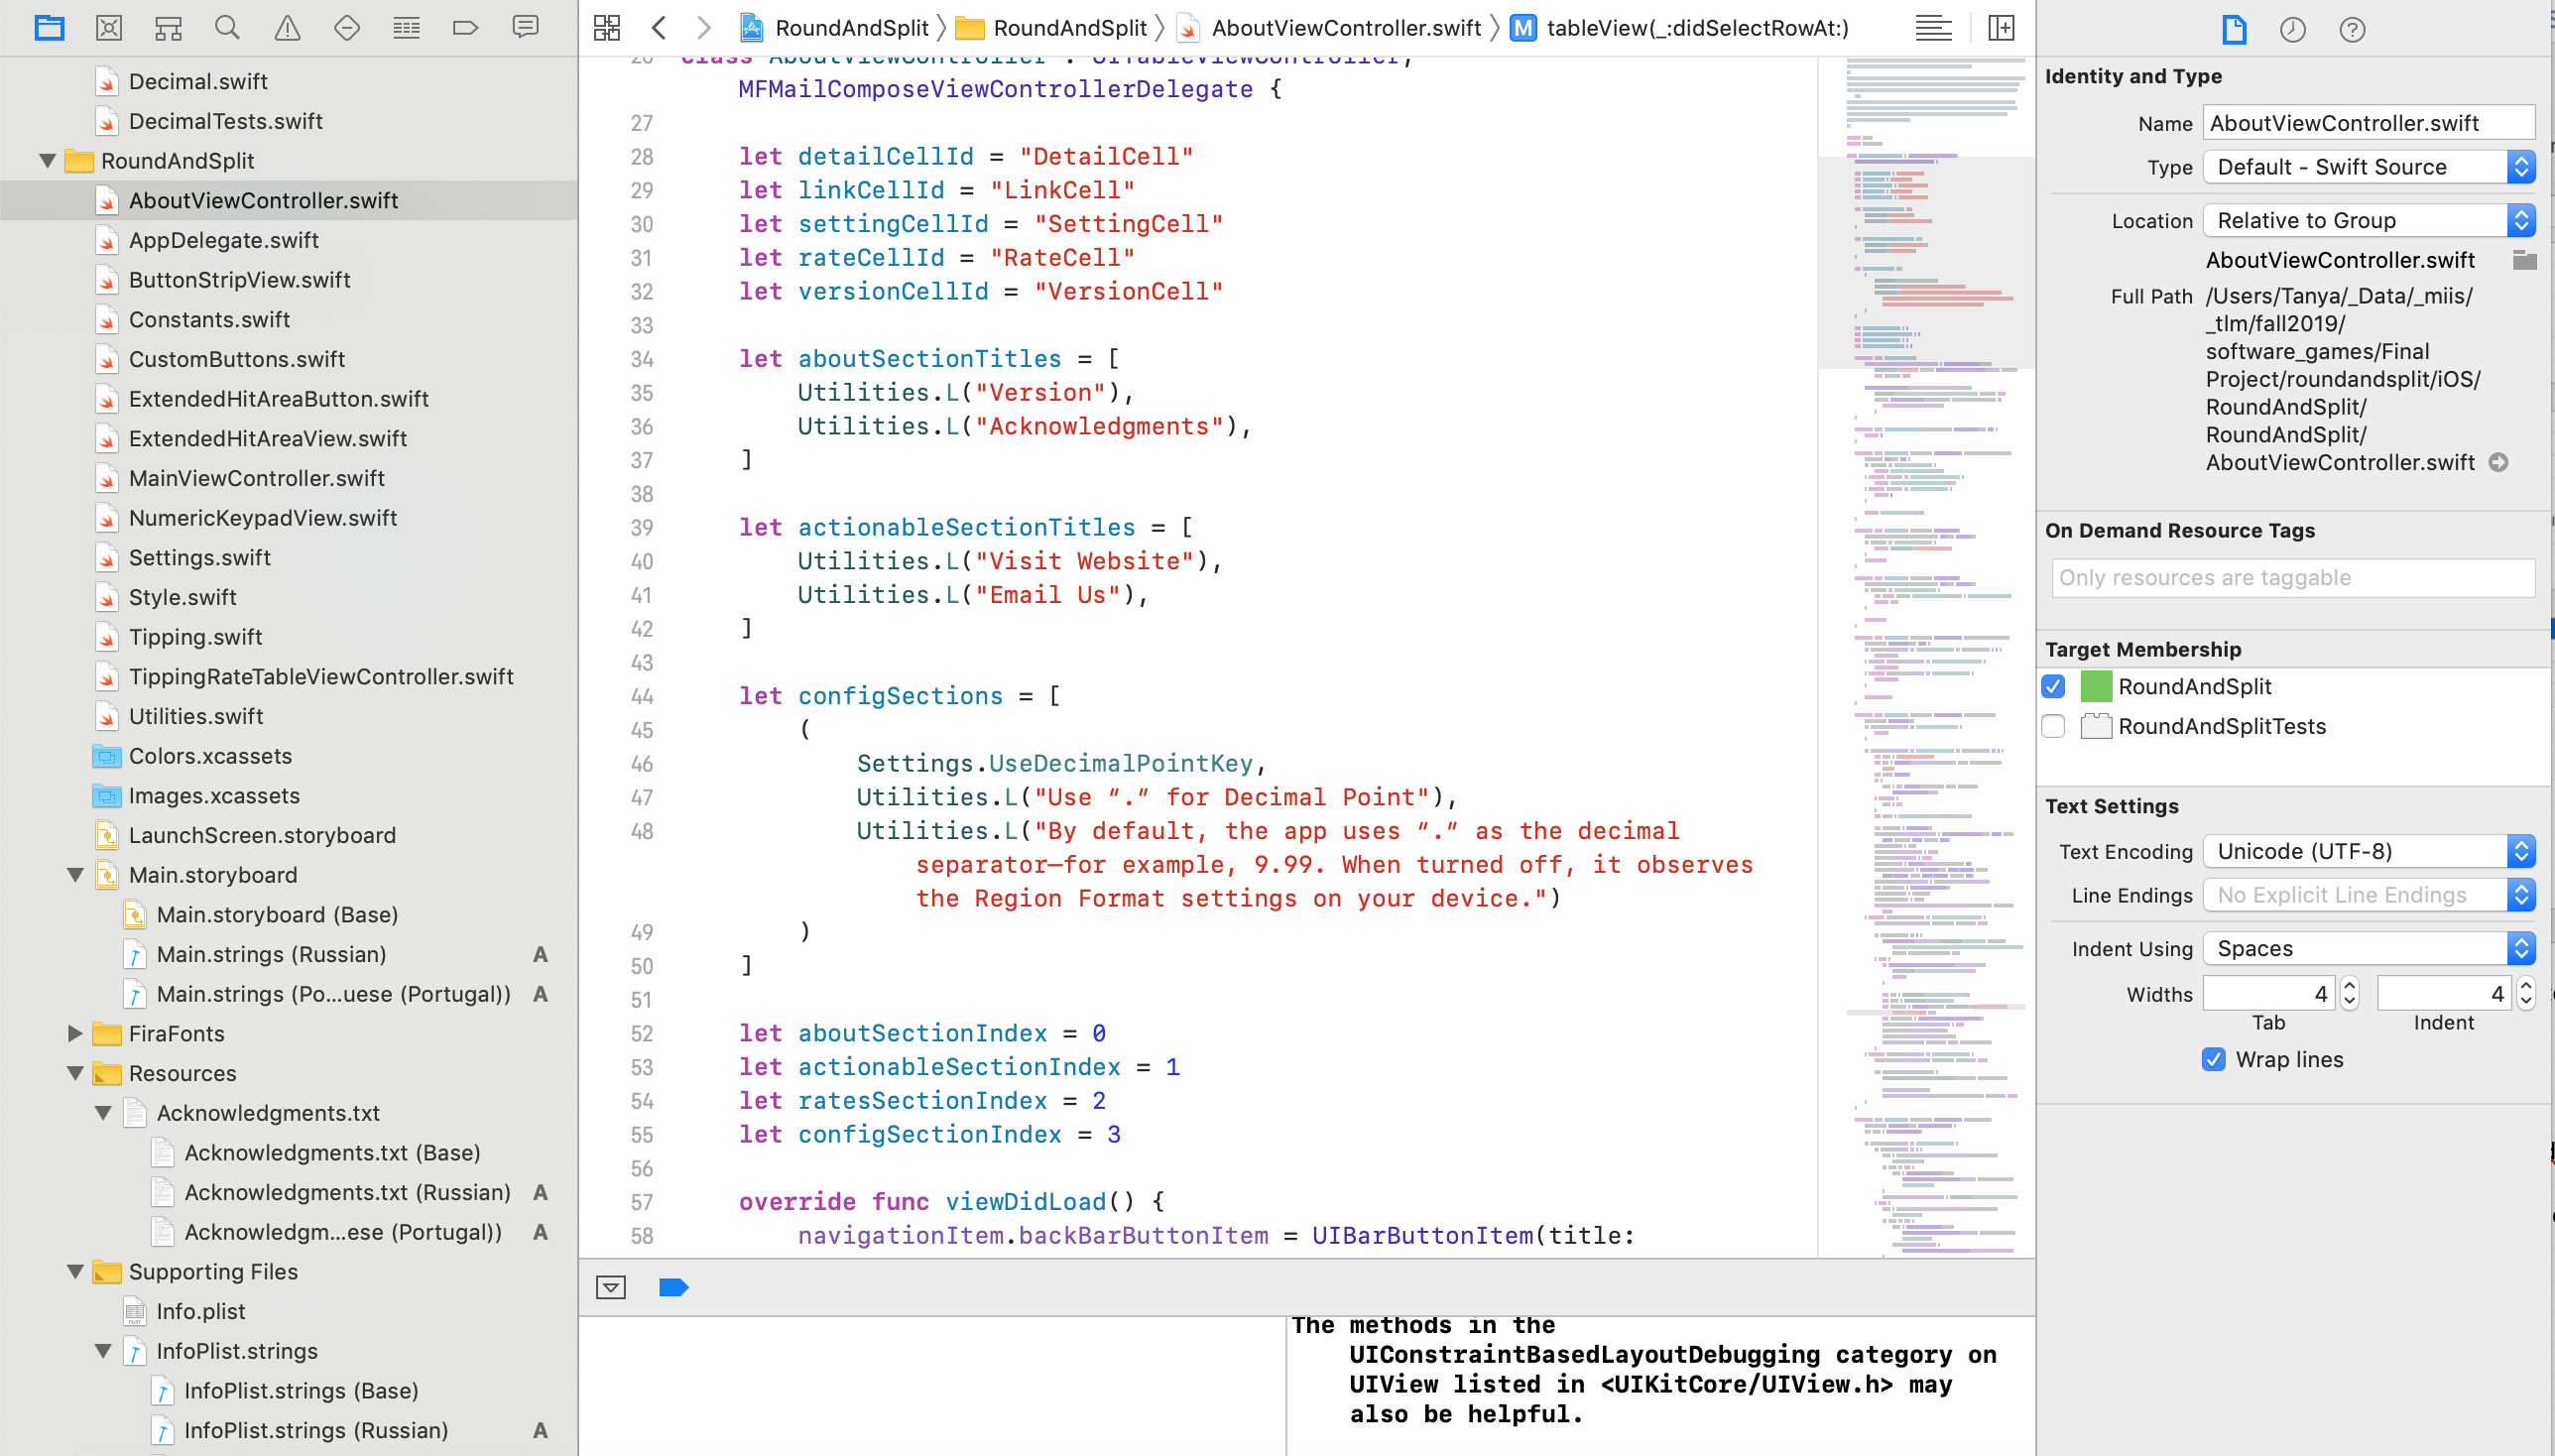Collapse the Supporting Files group
The width and height of the screenshot is (2555, 1456).
click(x=75, y=1271)
